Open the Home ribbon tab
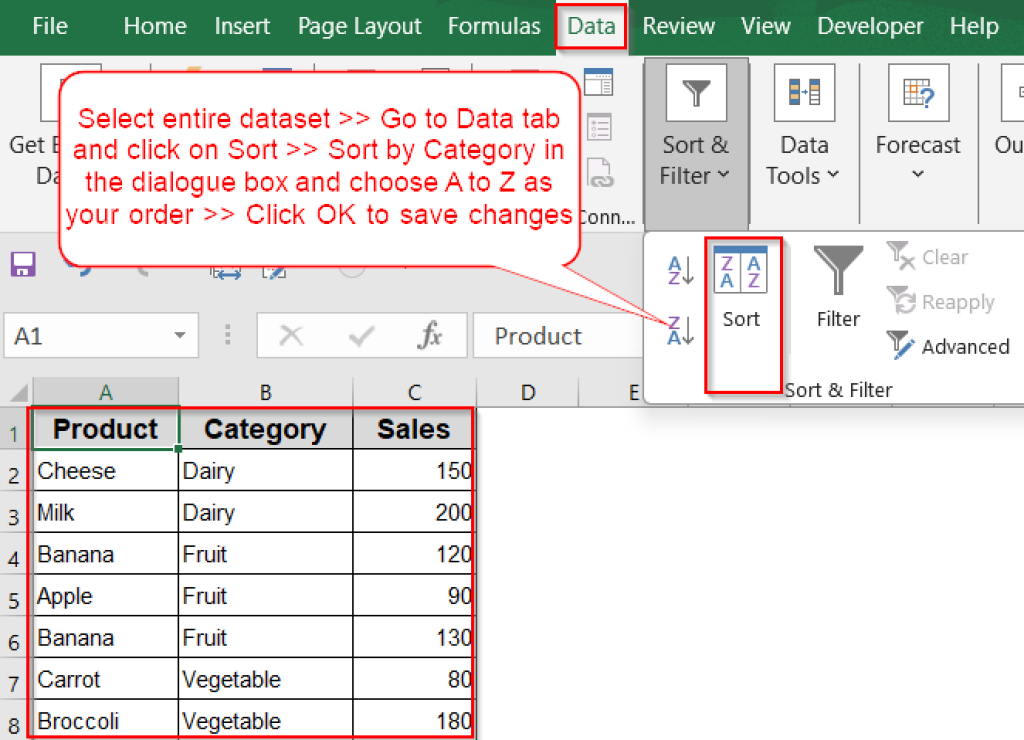 pos(155,26)
